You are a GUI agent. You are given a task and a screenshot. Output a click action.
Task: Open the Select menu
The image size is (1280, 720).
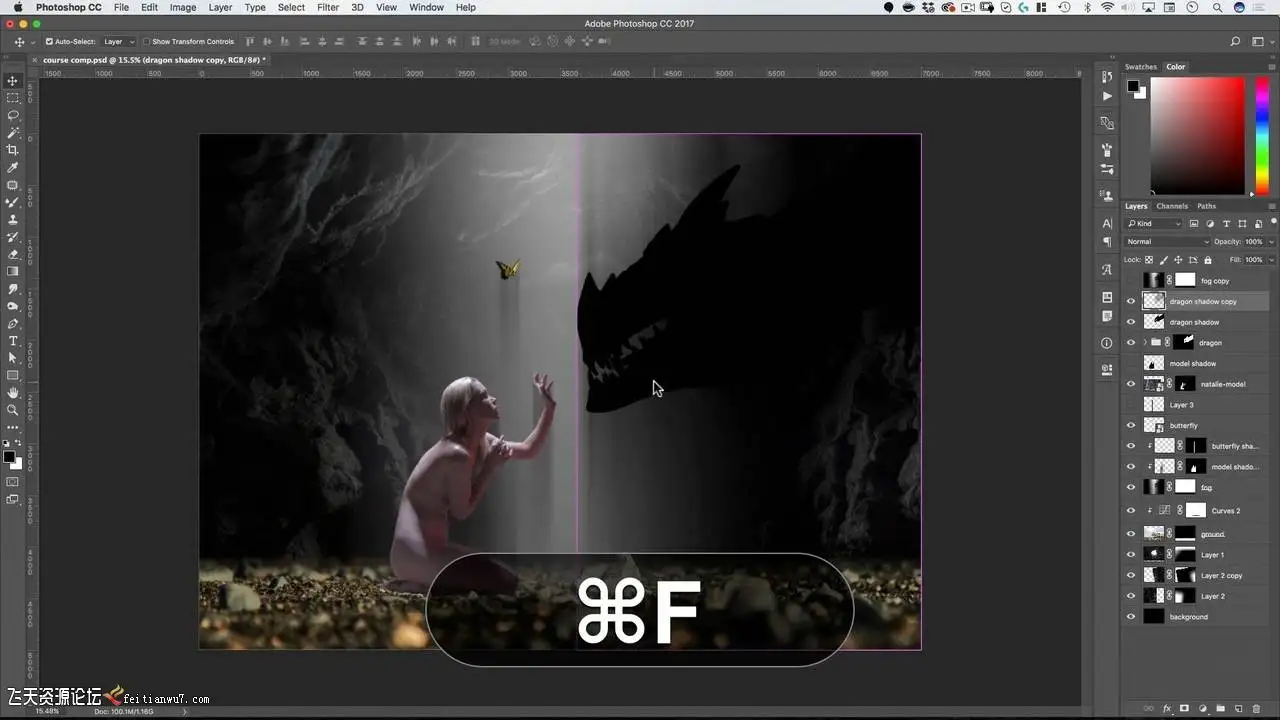point(291,7)
